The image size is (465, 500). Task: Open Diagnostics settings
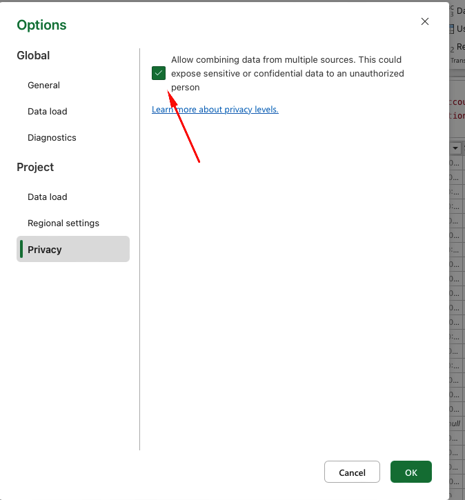[52, 138]
